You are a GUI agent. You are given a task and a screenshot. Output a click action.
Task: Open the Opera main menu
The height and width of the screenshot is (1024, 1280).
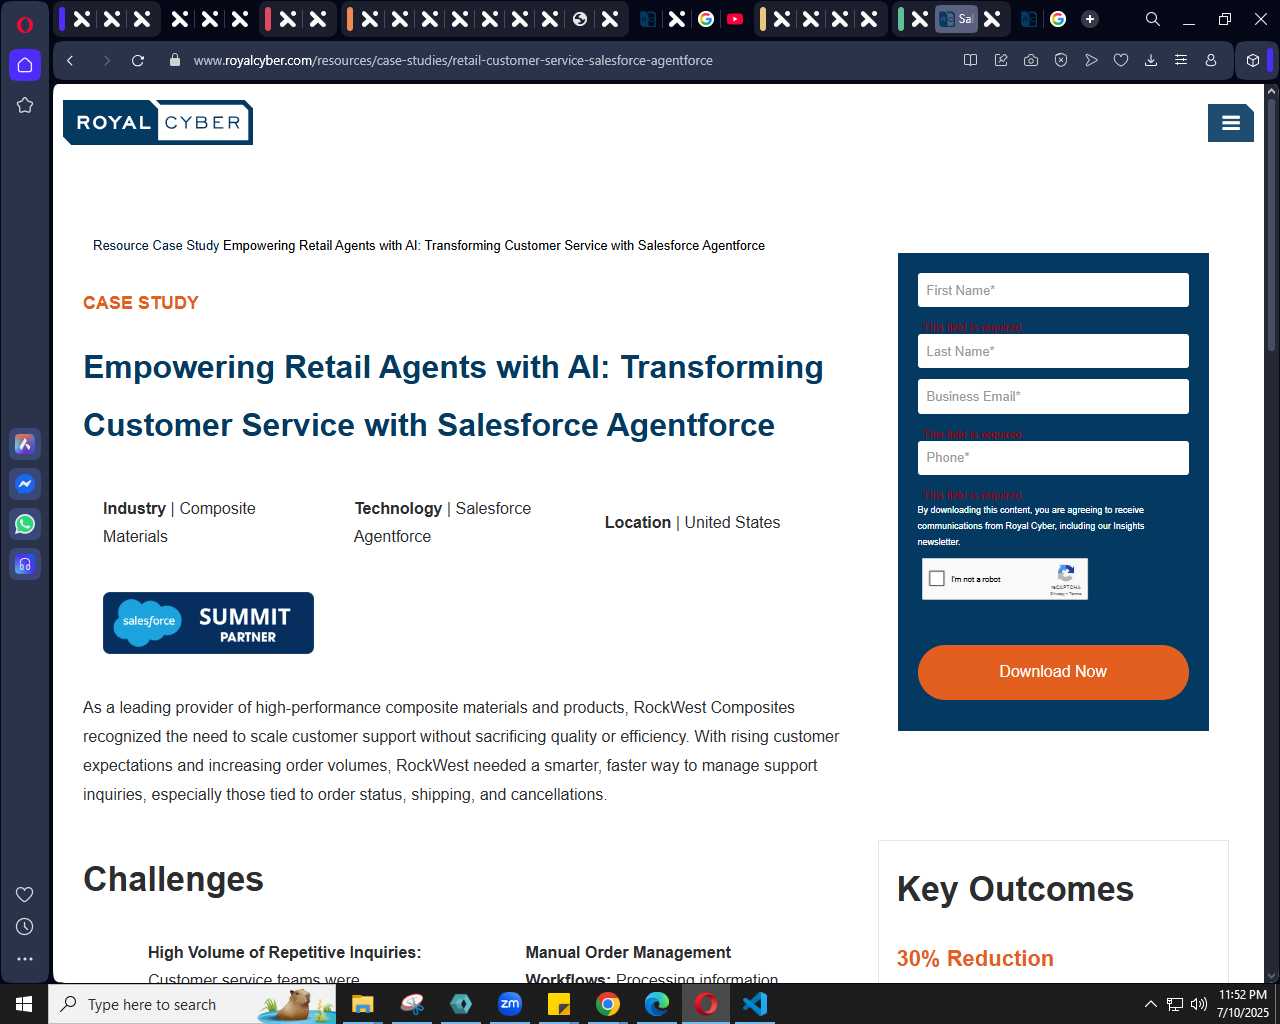coord(25,24)
